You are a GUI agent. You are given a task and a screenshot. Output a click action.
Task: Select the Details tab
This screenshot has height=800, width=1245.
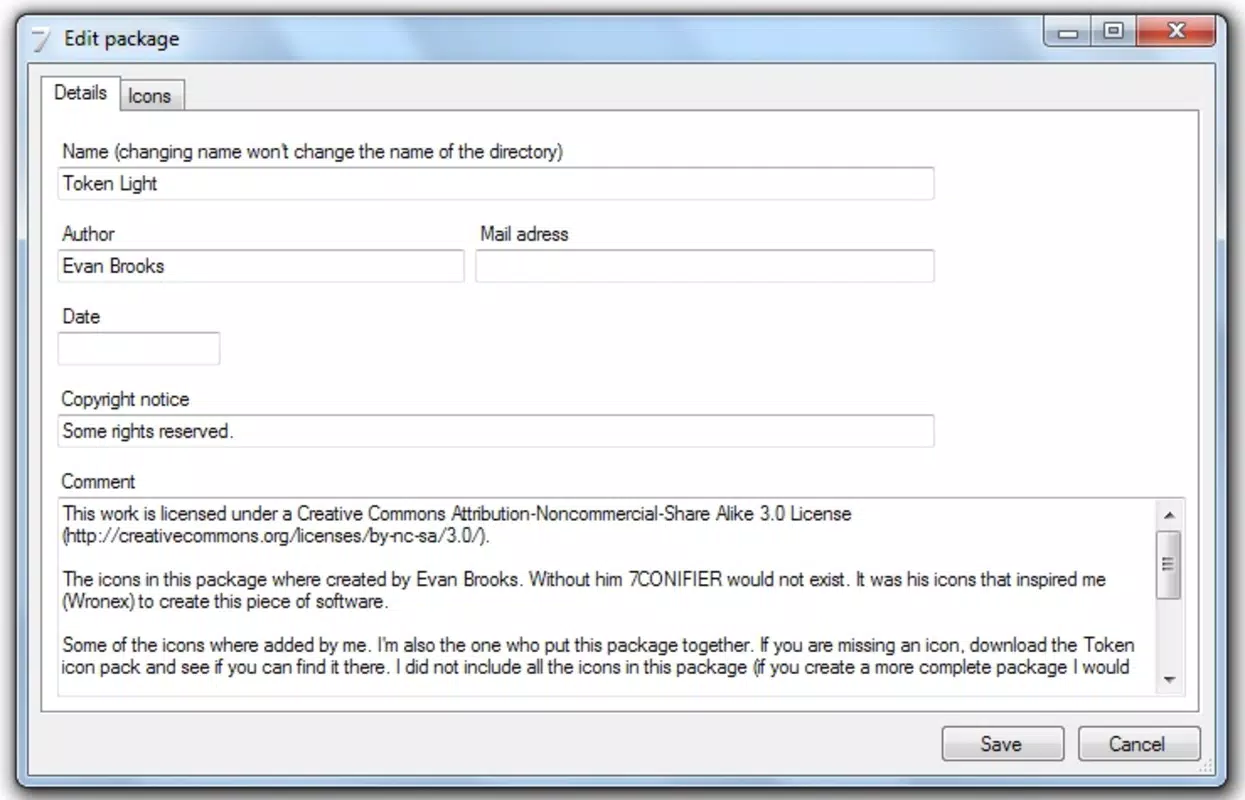[x=81, y=92]
